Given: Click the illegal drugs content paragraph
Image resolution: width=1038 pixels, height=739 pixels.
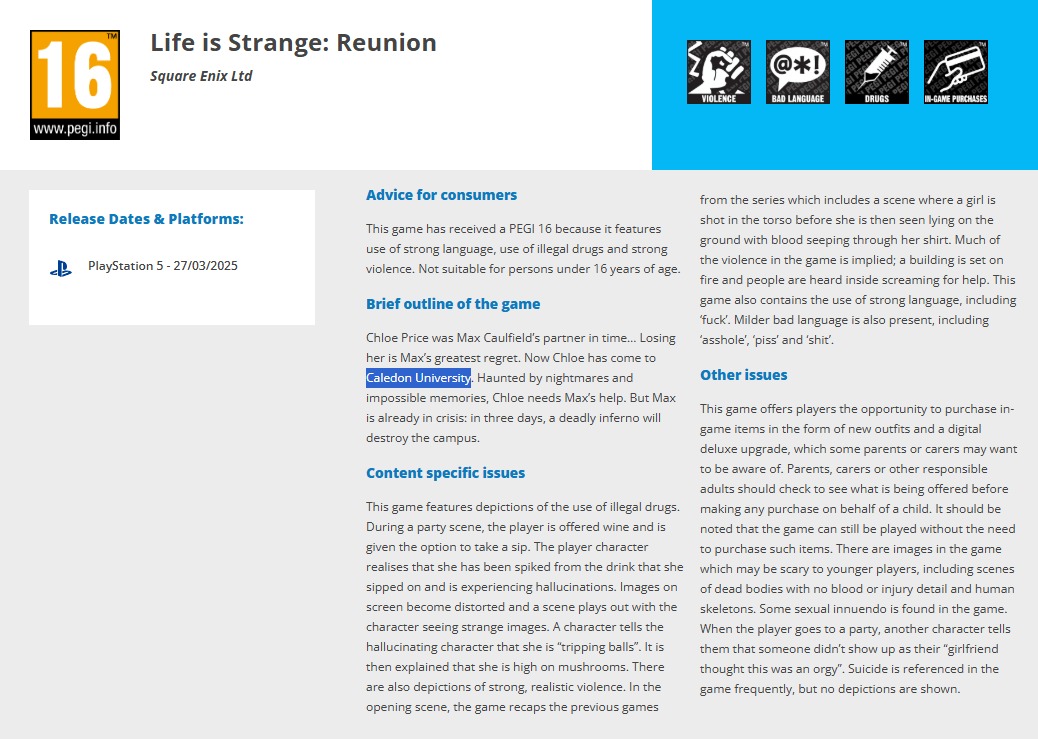Looking at the screenshot, I should [x=522, y=606].
